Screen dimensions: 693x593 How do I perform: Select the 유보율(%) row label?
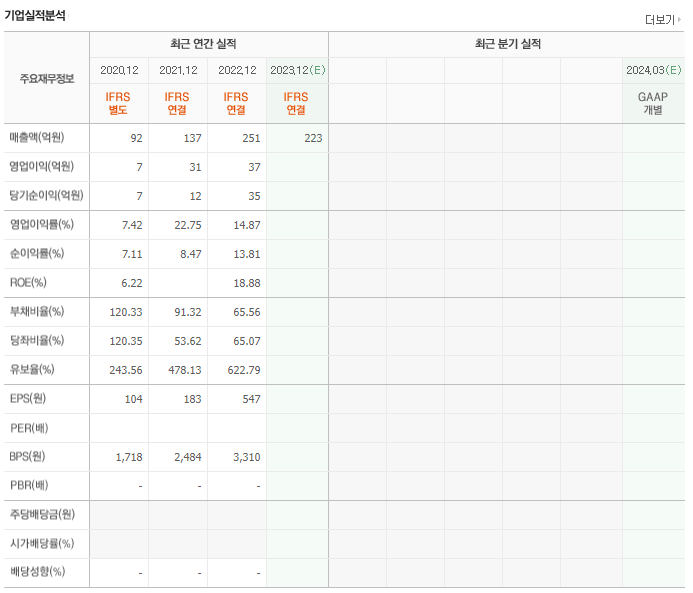tap(32, 369)
